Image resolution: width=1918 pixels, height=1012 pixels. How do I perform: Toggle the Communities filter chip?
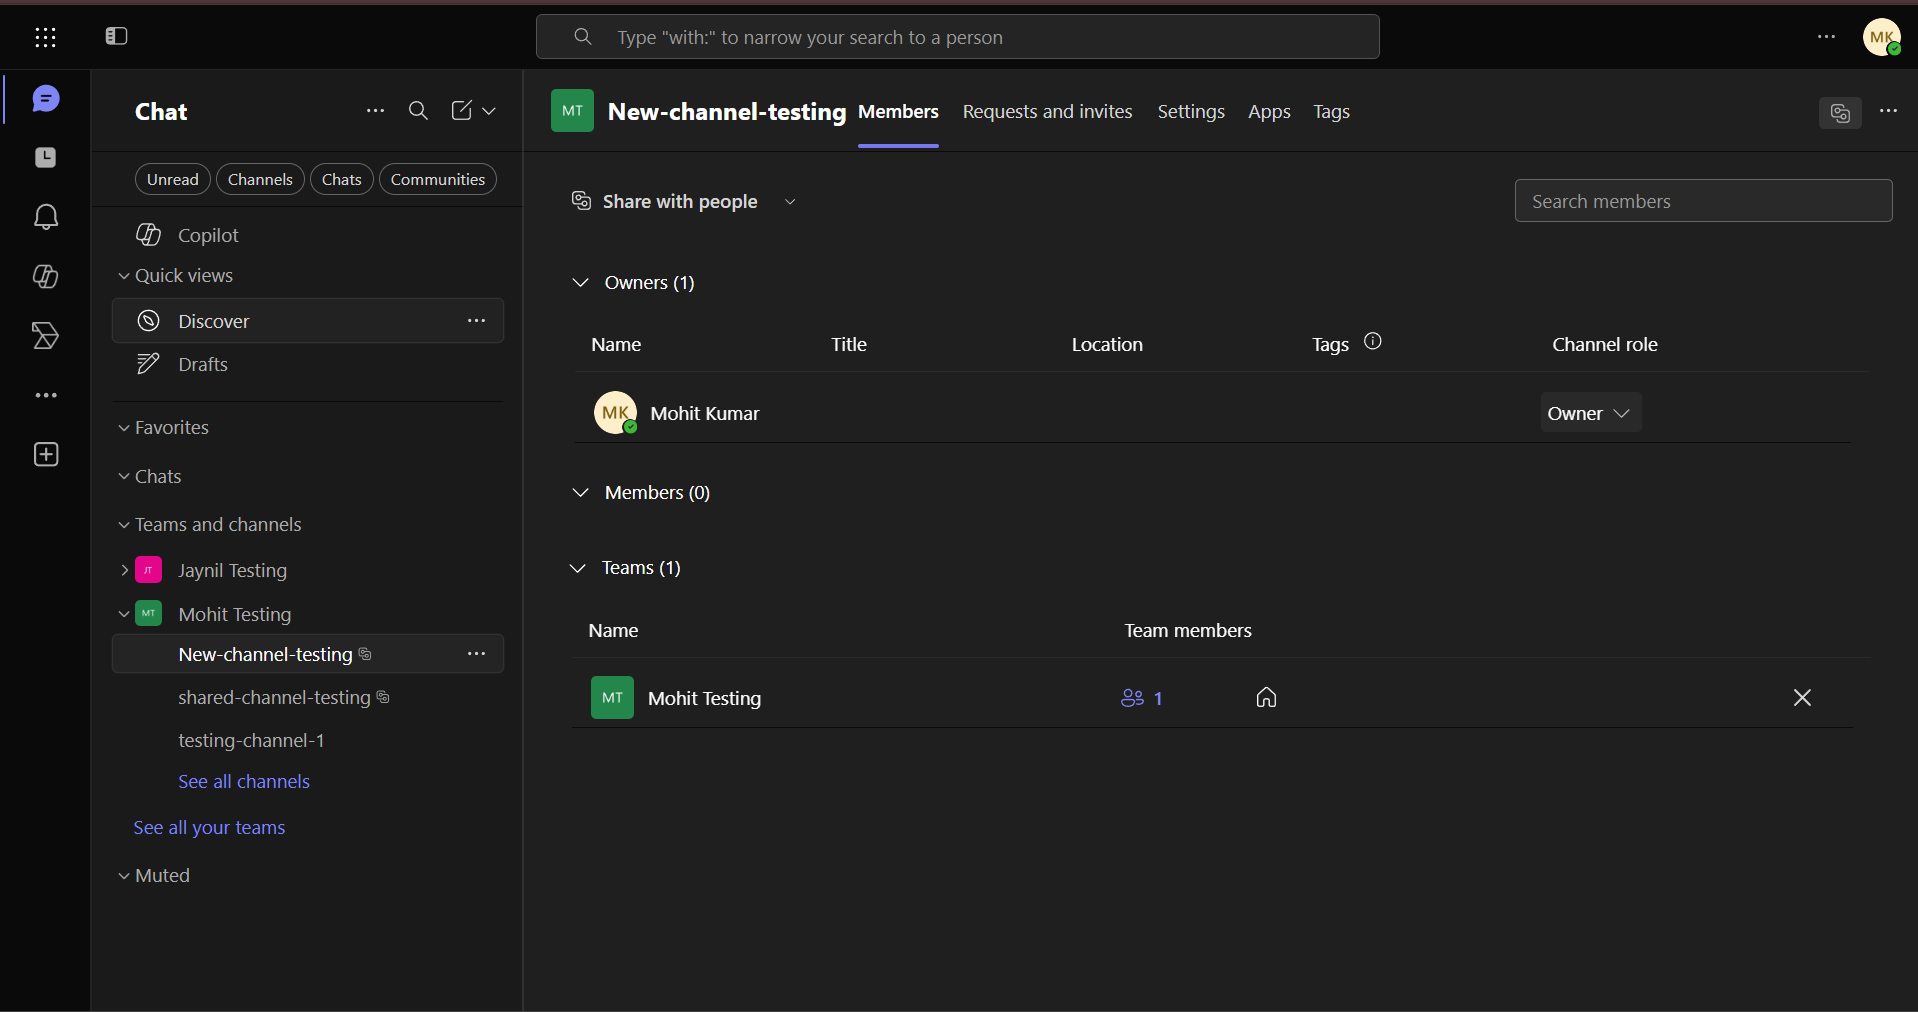[438, 179]
